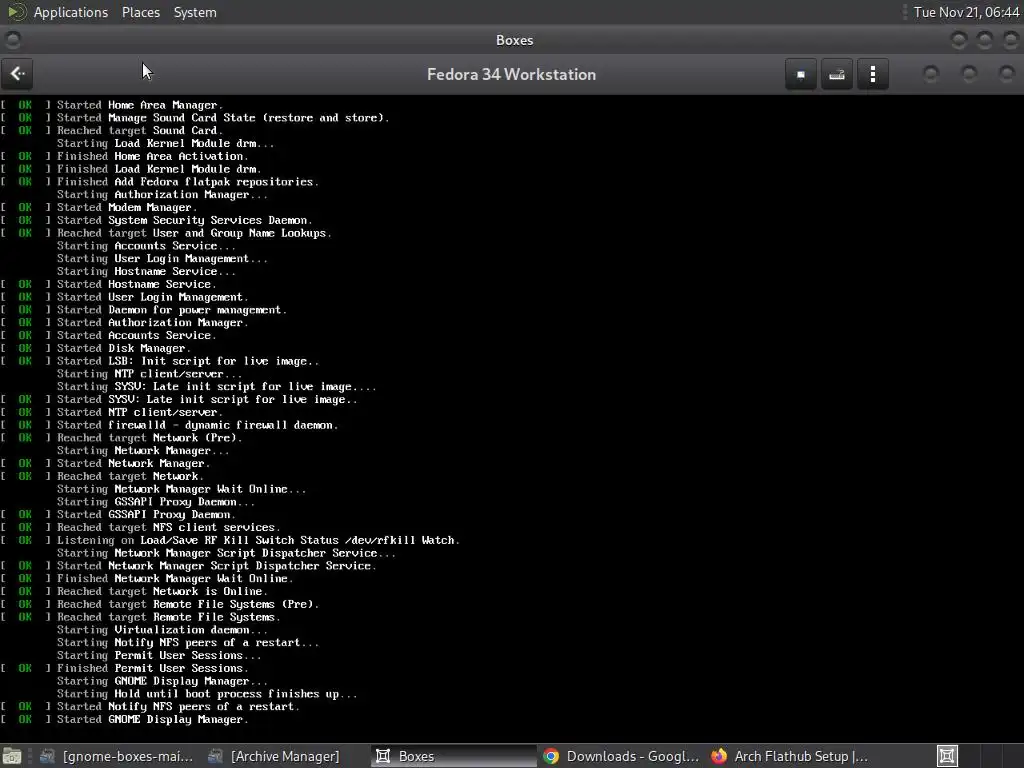Viewport: 1024px width, 768px height.
Task: Click the clock showing Tue Nov 21, 06:44
Action: coord(966,12)
